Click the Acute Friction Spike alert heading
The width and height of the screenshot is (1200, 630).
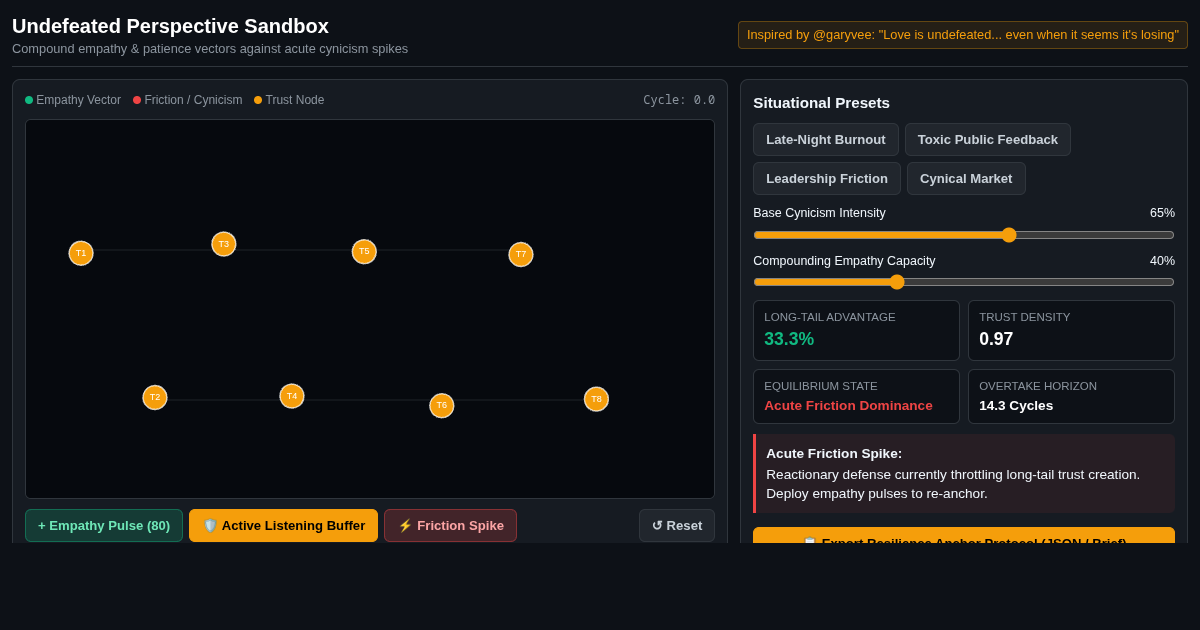[834, 453]
